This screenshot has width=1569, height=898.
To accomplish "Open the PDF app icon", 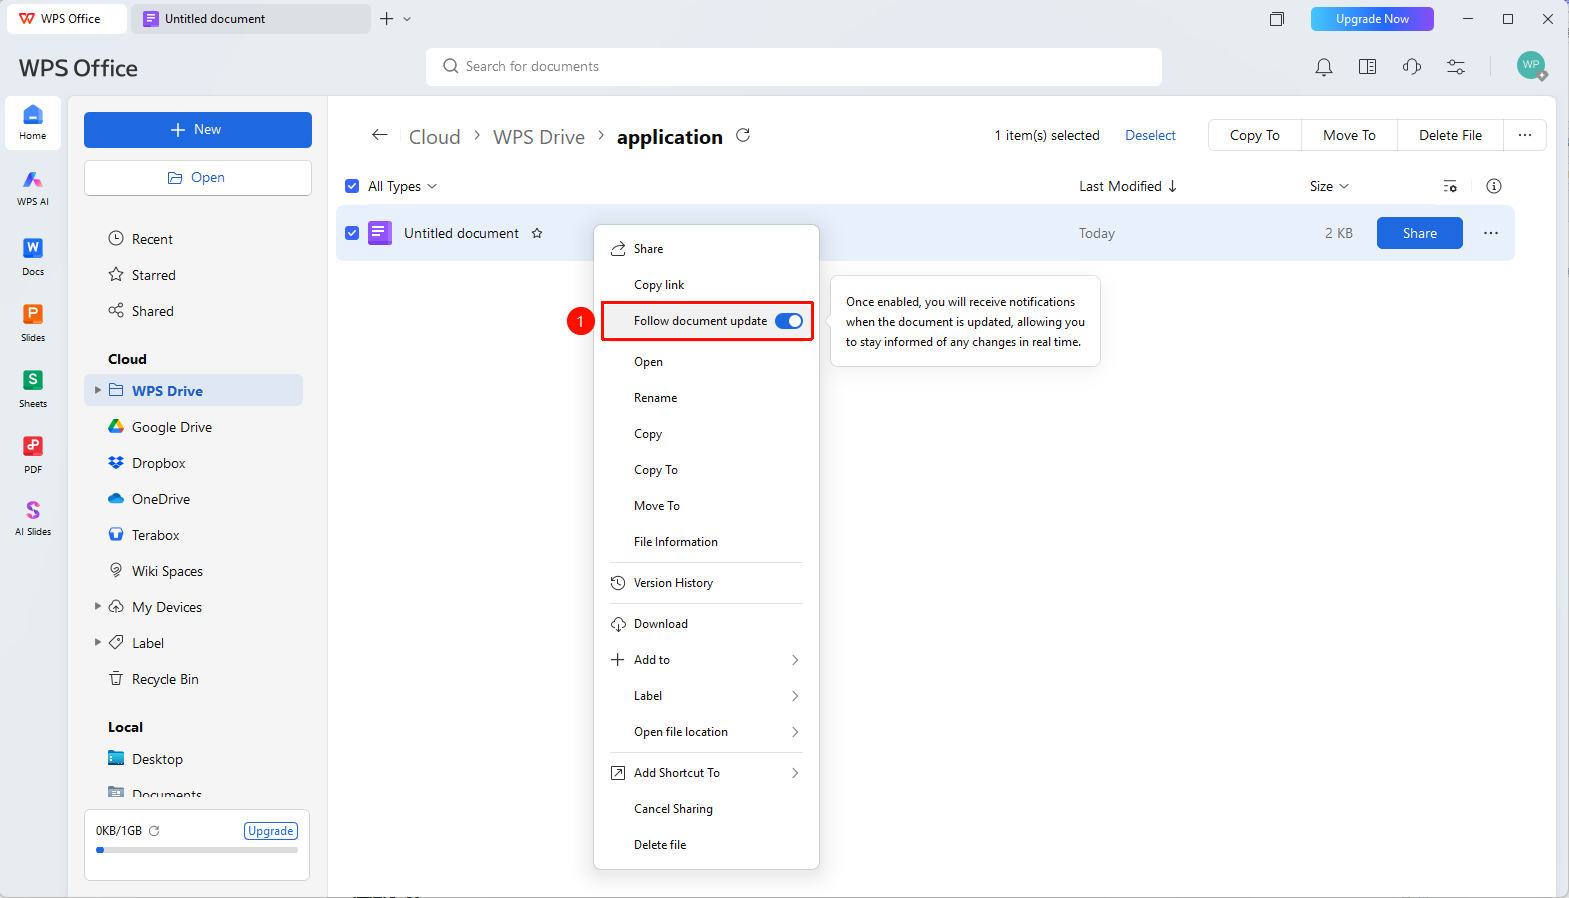I will (x=33, y=454).
